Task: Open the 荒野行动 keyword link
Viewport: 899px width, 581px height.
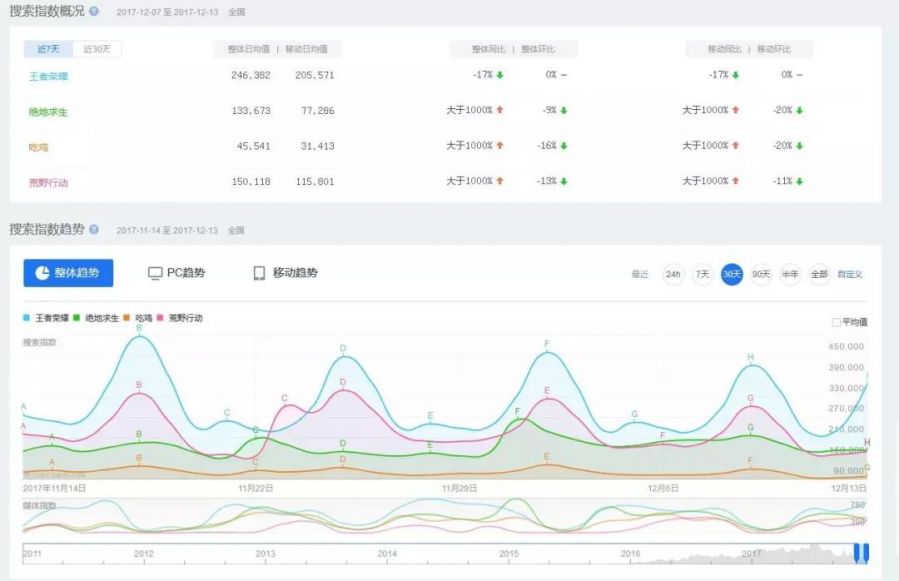Action: 48,182
